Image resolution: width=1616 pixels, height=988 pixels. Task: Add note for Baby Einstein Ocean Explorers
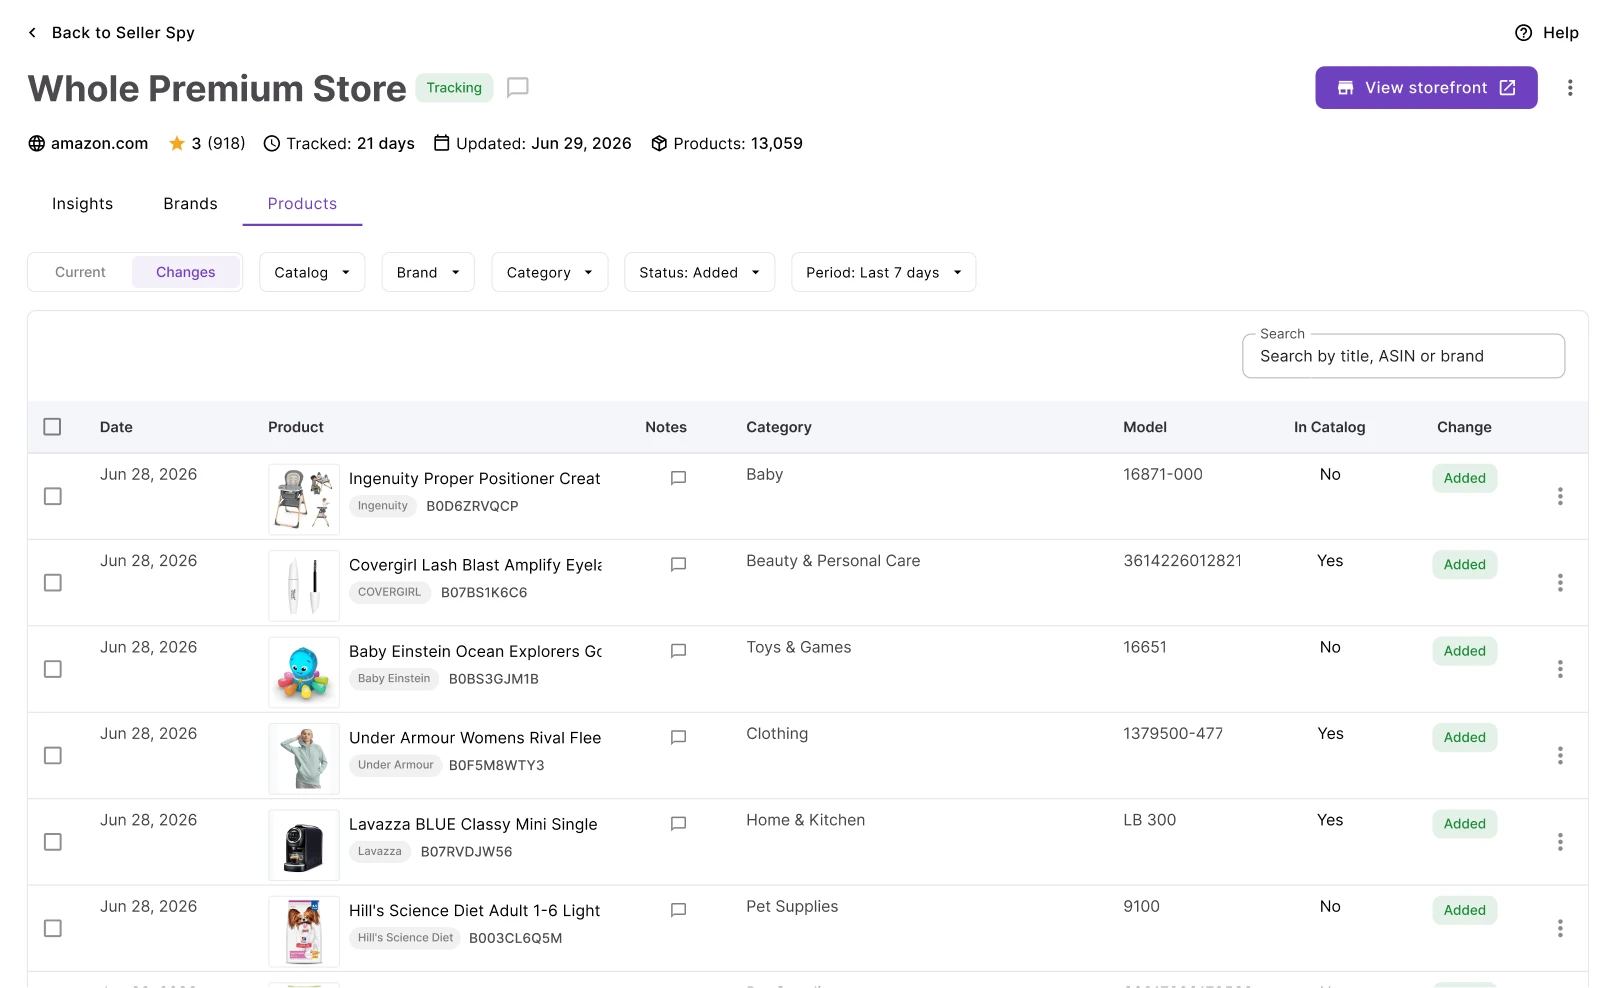pos(678,651)
